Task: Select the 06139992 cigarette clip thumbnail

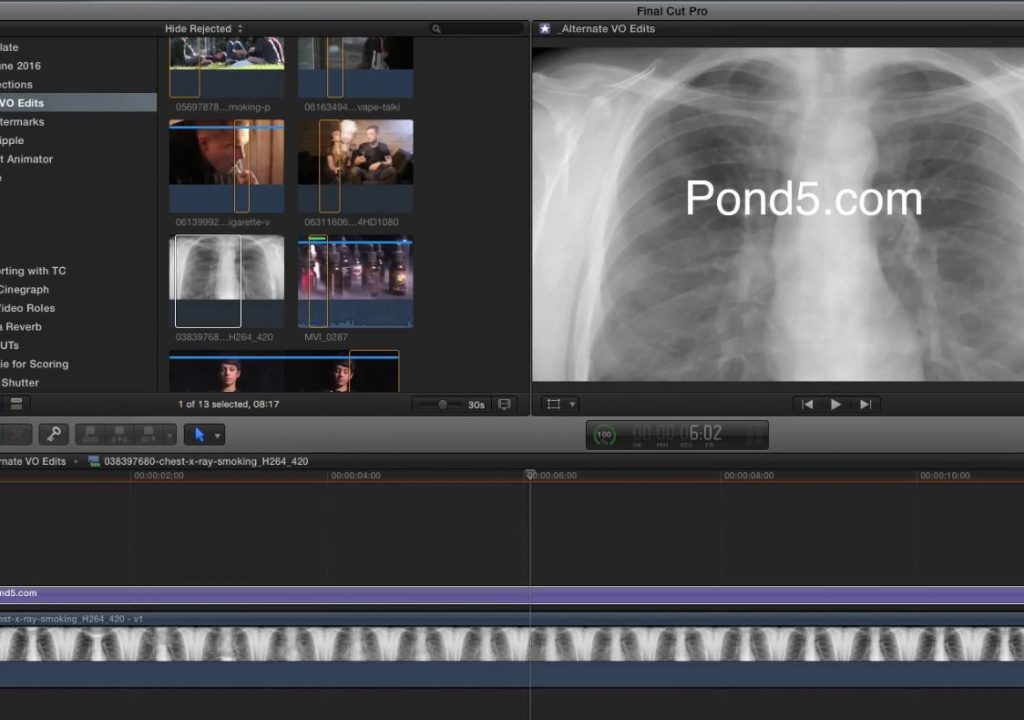Action: [227, 166]
